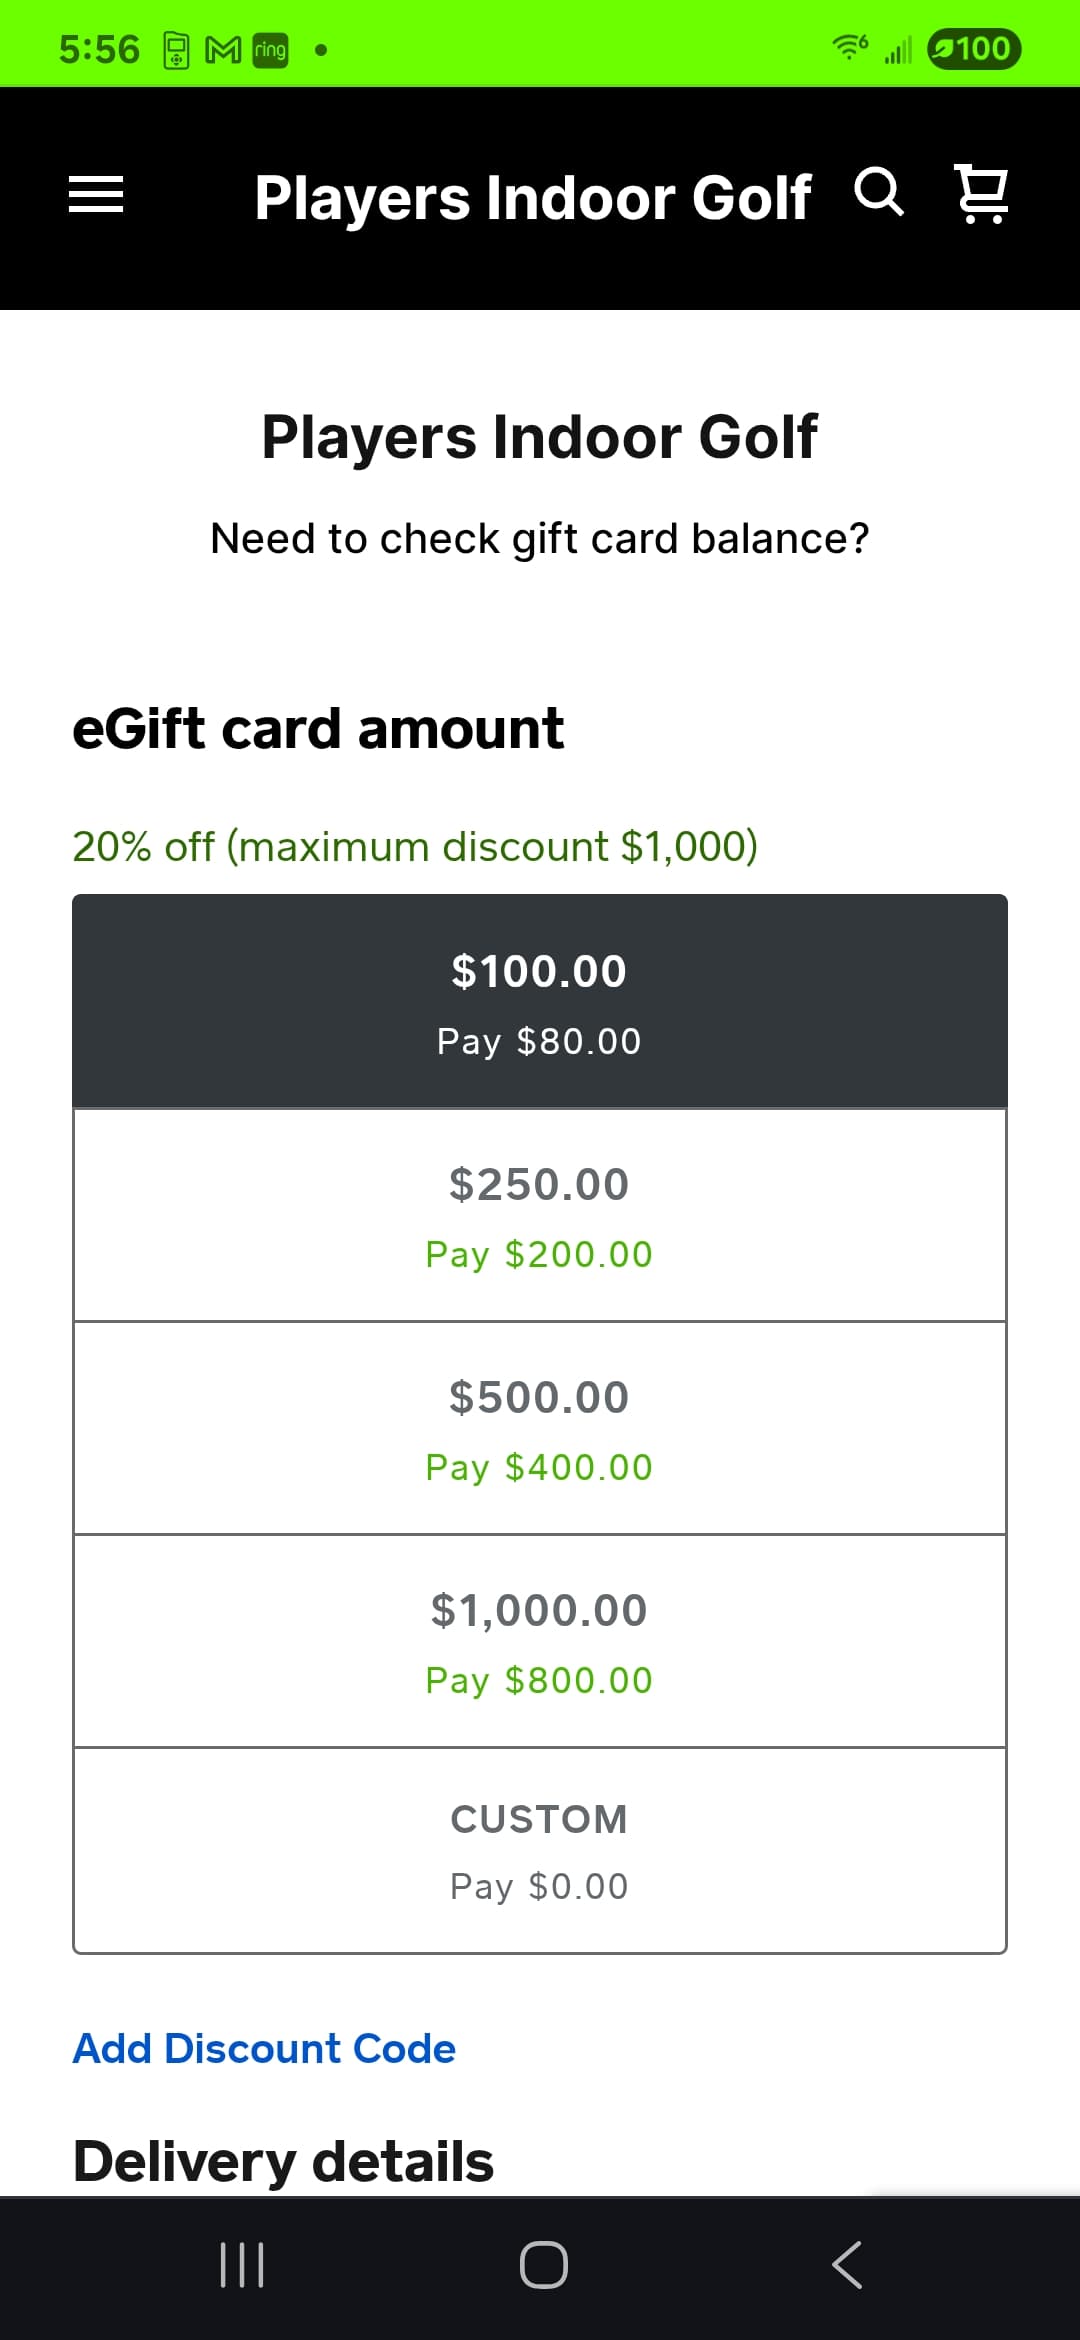Open Android recent apps button
The width and height of the screenshot is (1080, 2340).
point(242,2265)
